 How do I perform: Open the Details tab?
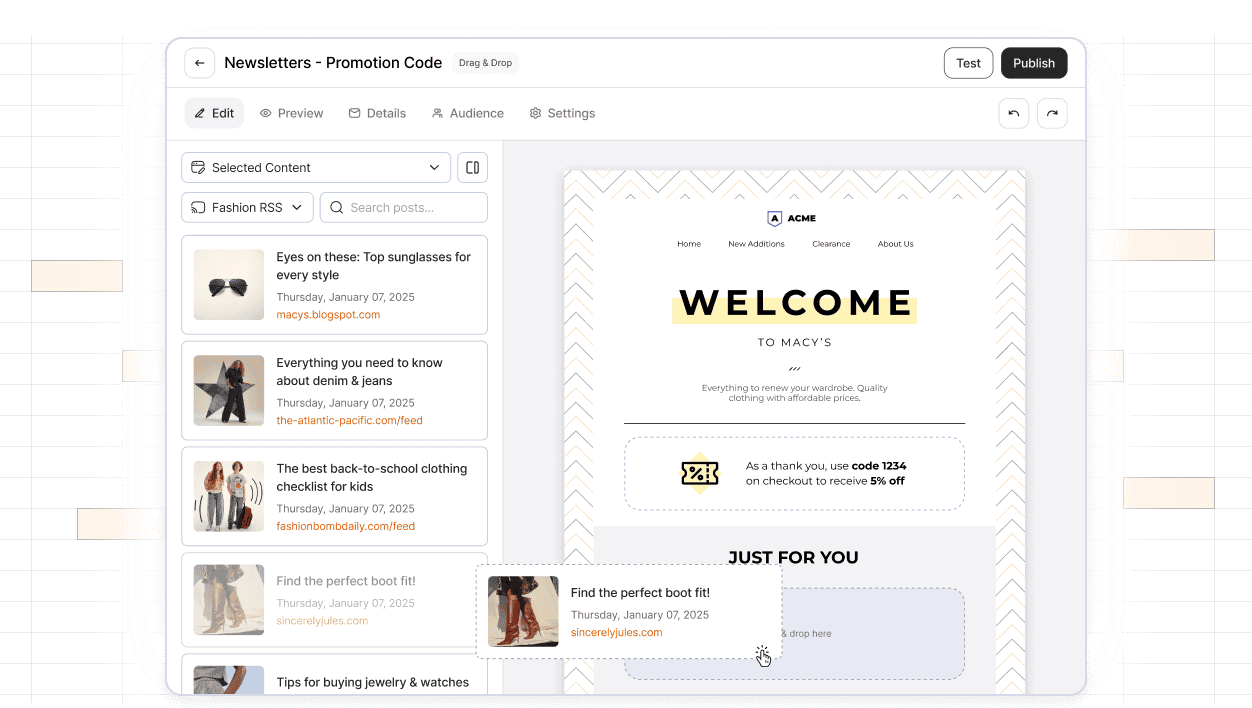tap(377, 113)
